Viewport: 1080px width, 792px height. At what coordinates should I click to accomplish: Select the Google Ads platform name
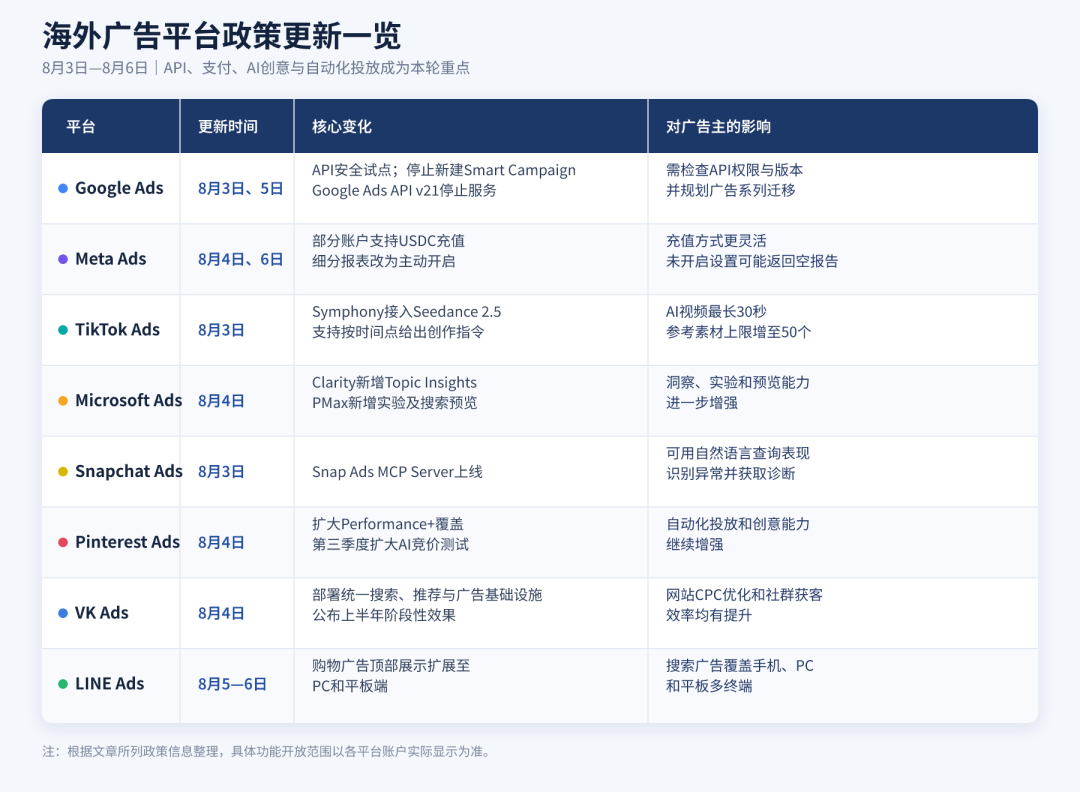(119, 188)
